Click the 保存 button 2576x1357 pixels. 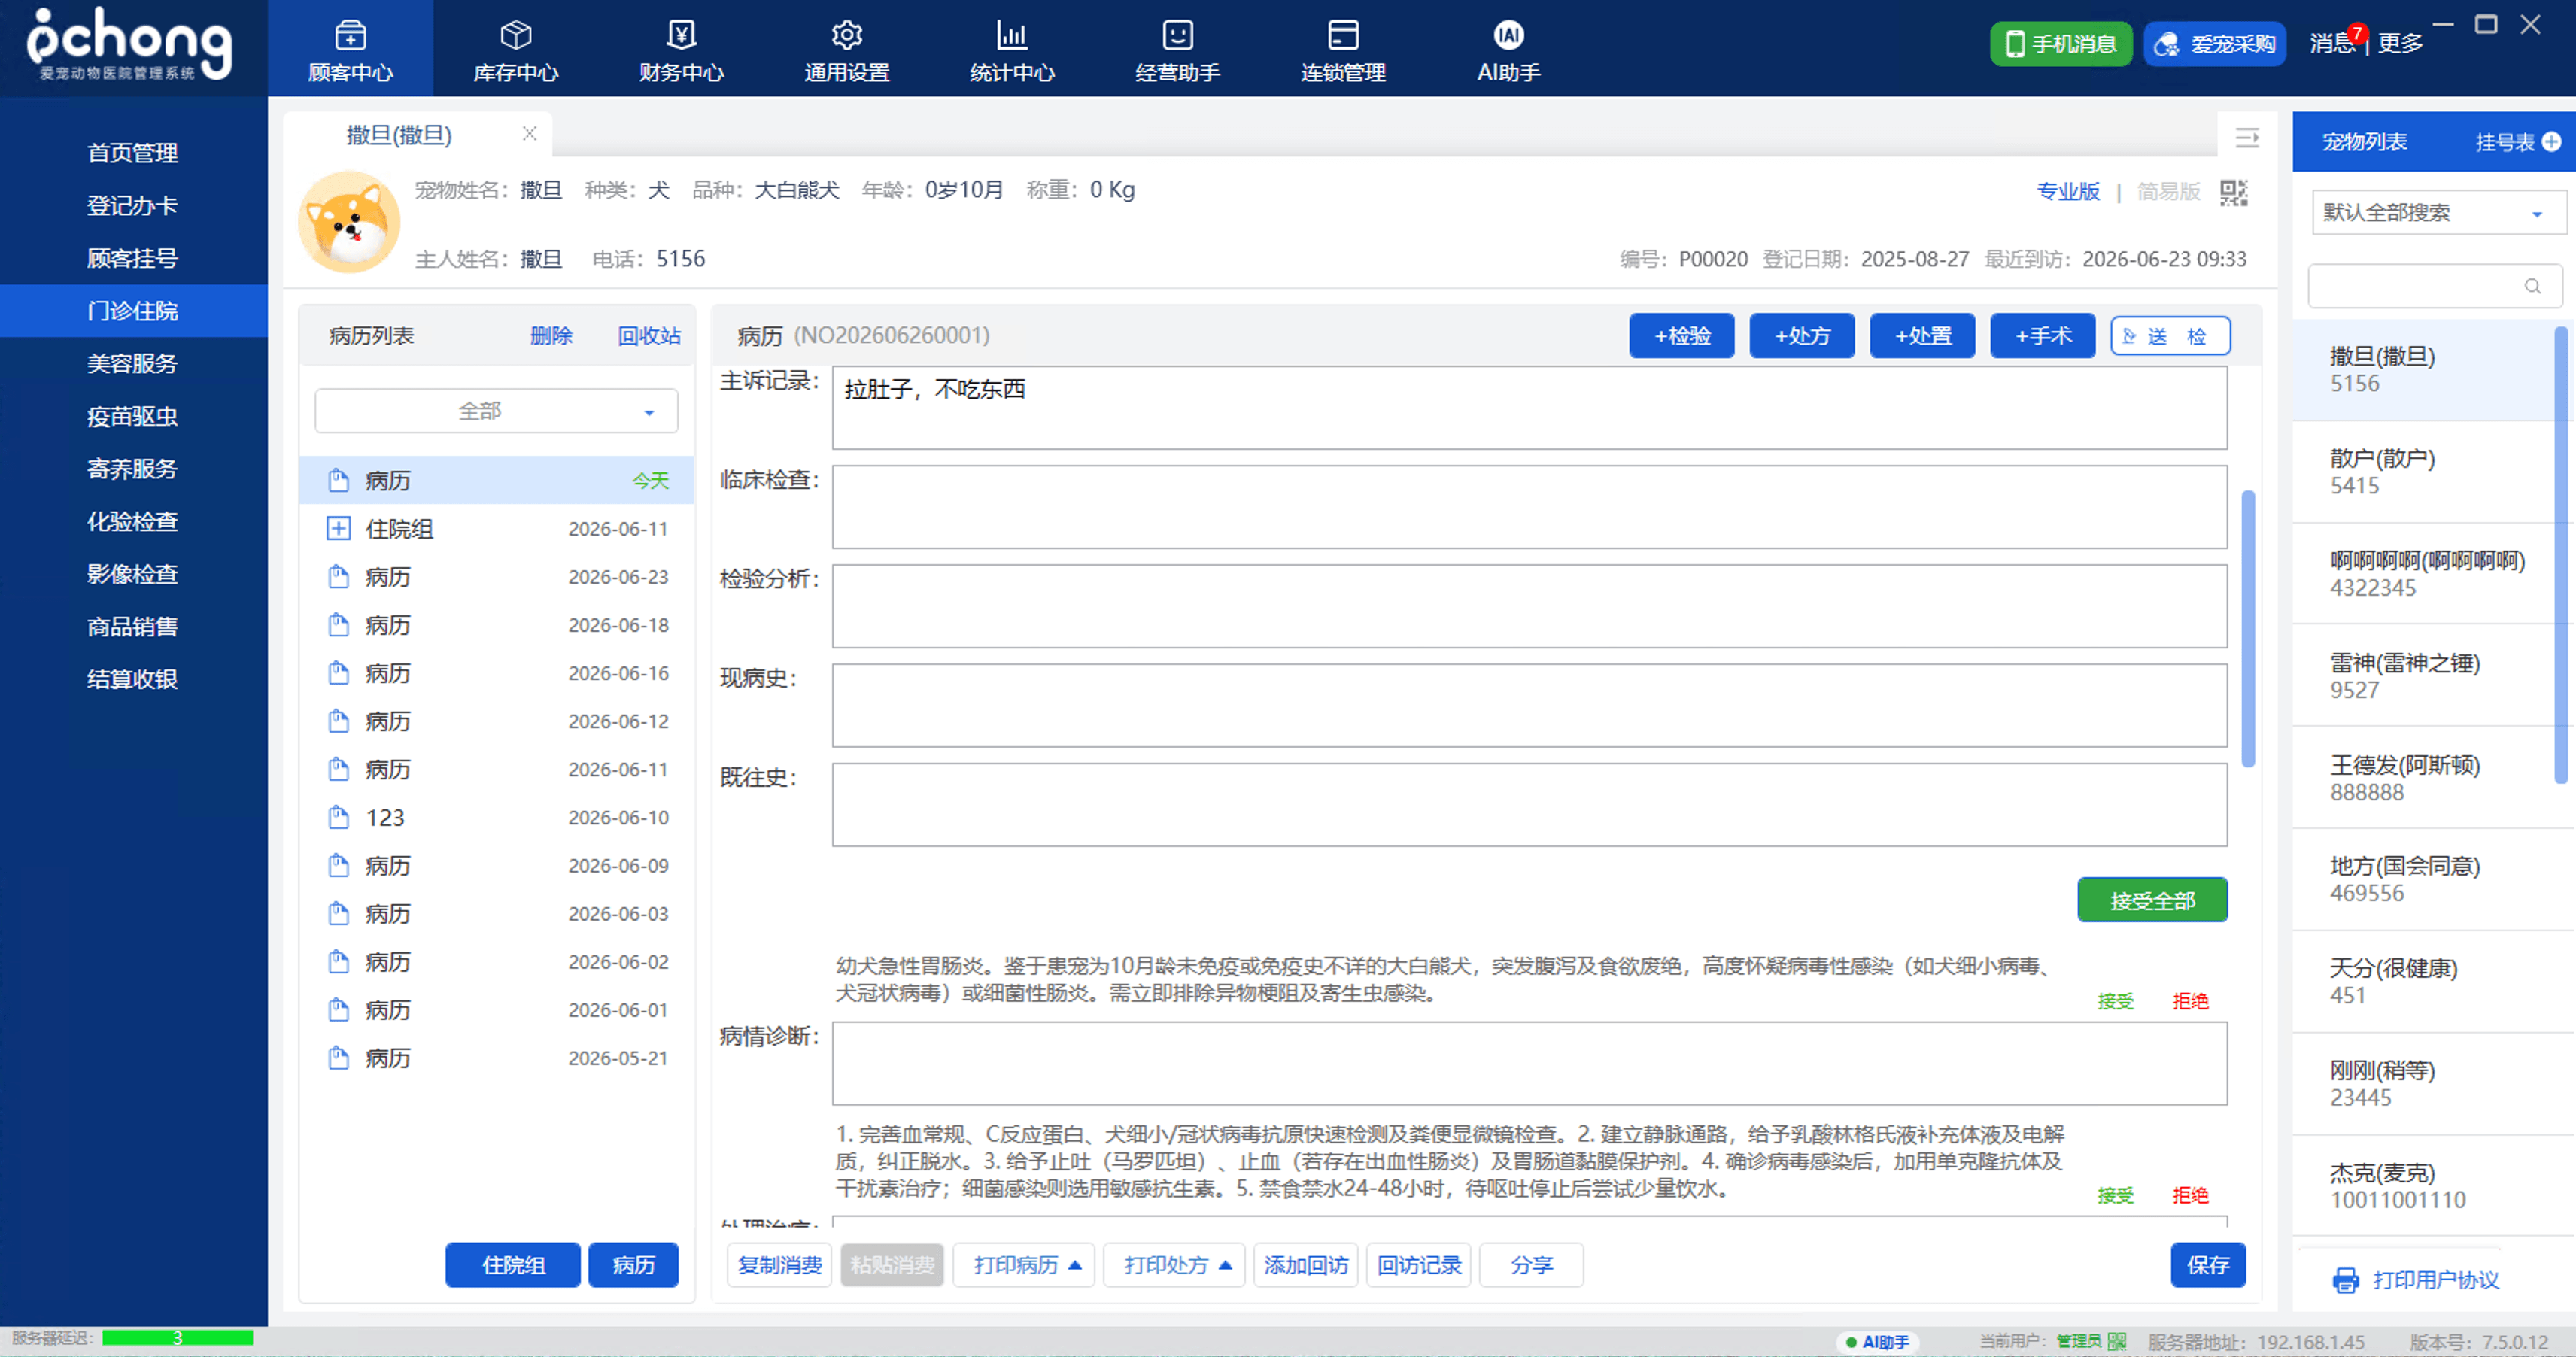2207,1265
